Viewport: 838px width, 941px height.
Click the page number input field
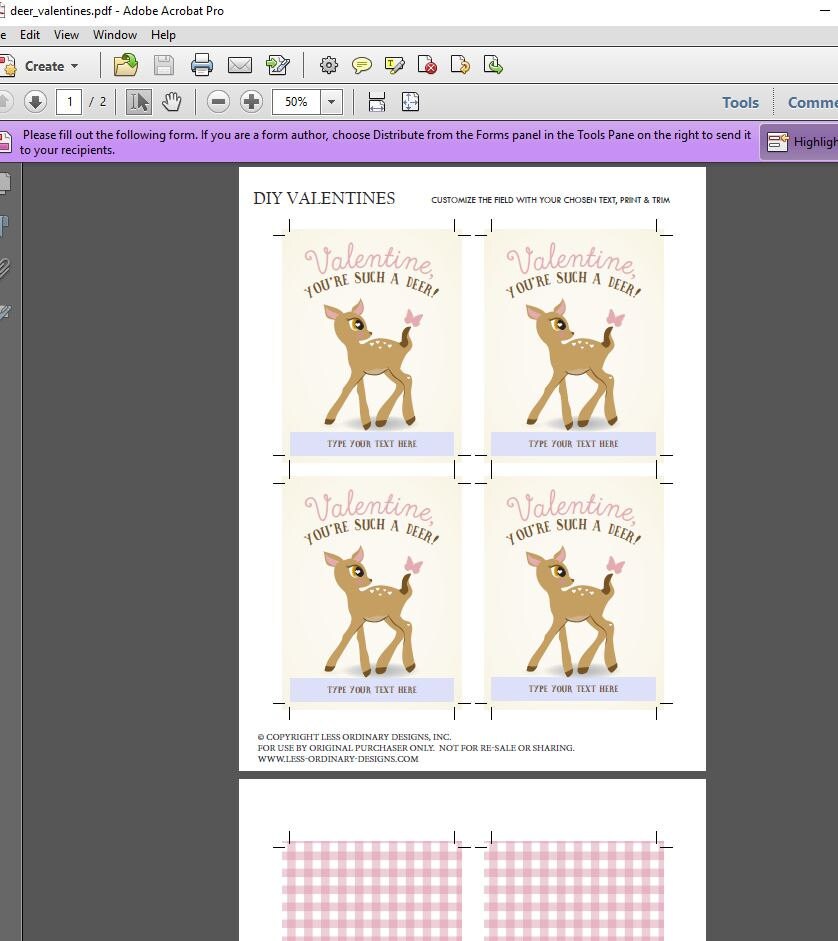(x=69, y=102)
